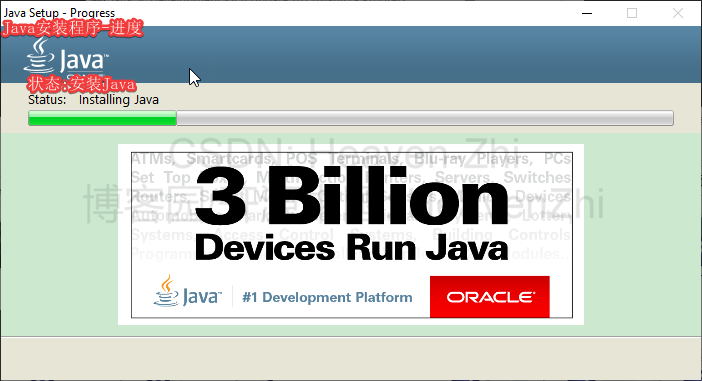The image size is (702, 381).
Task: Minimize the Java Setup window
Action: click(x=587, y=13)
